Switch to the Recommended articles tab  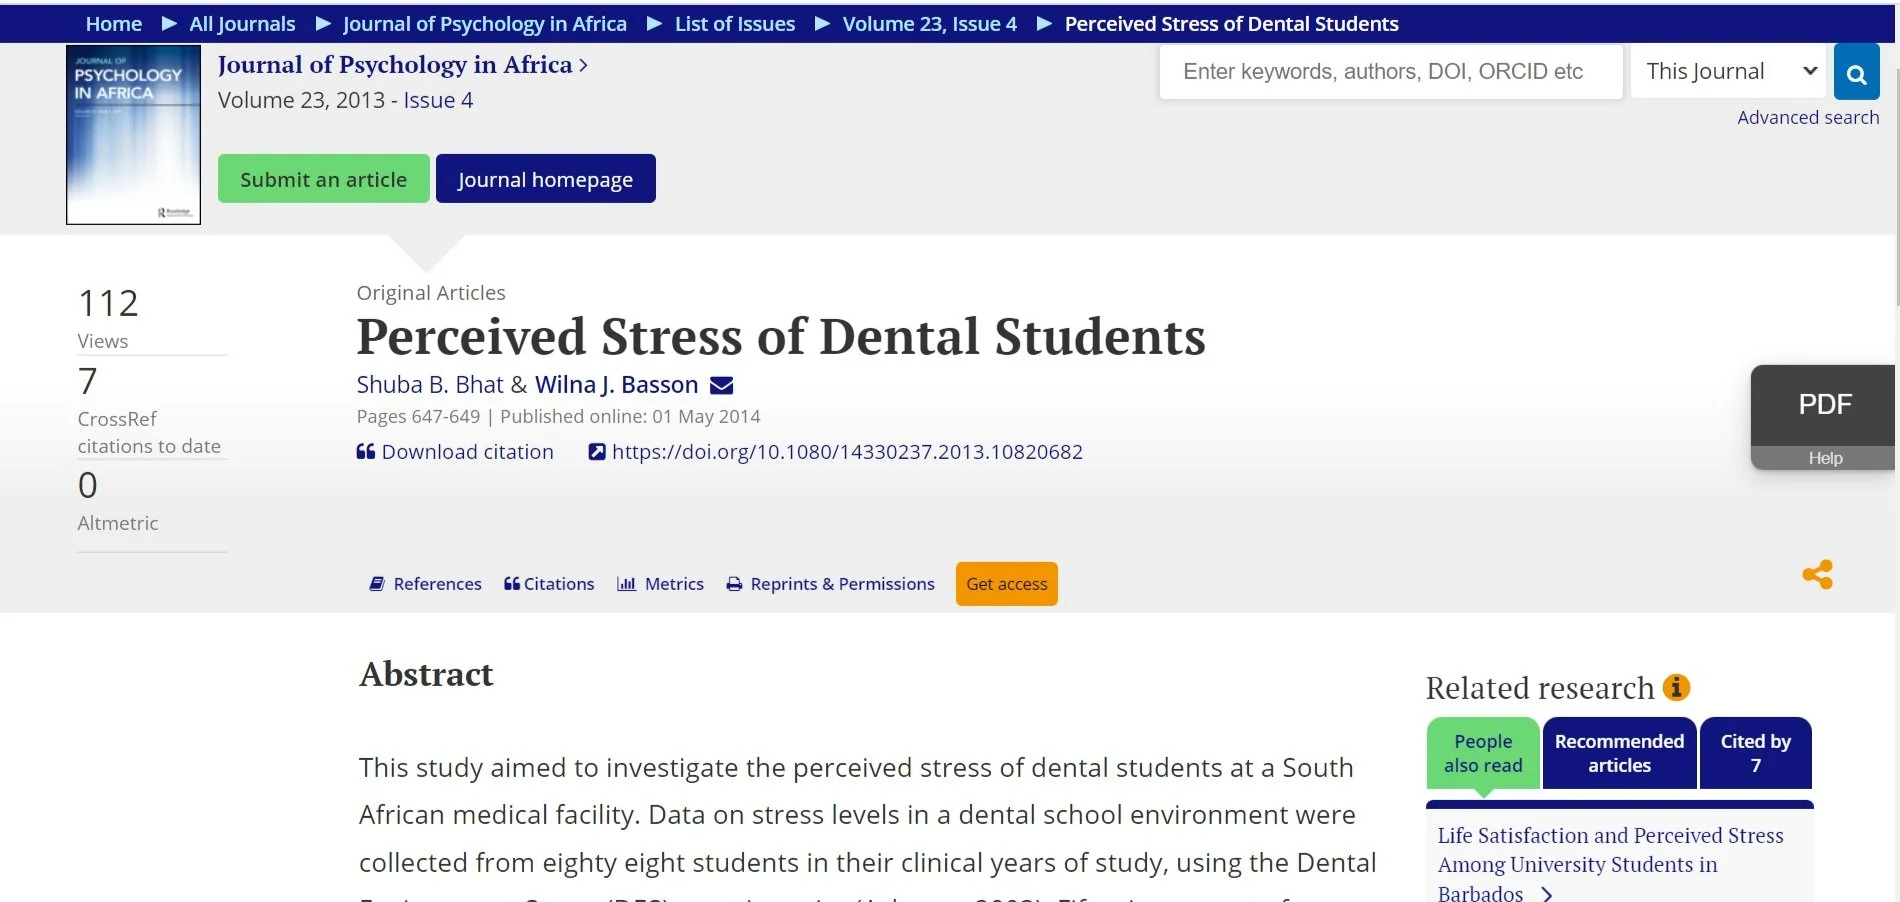tap(1619, 753)
